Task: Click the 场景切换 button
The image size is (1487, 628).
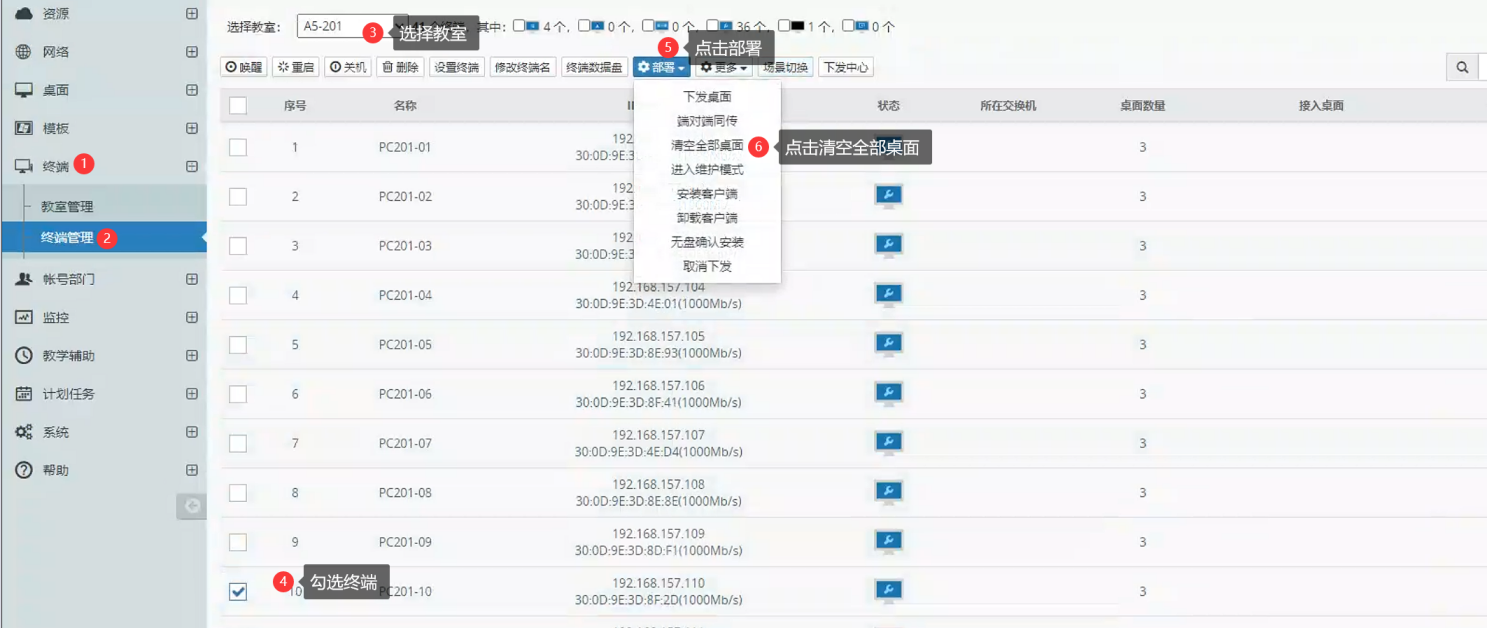Action: (784, 67)
